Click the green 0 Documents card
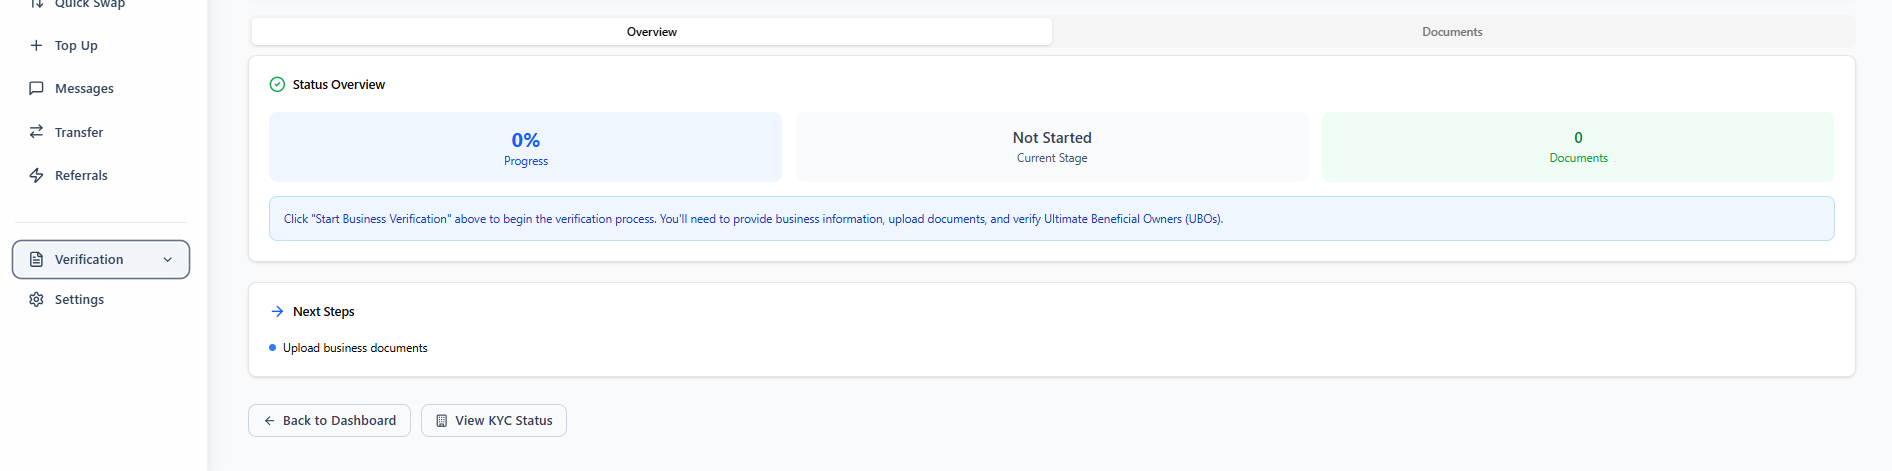1892x471 pixels. pos(1578,147)
